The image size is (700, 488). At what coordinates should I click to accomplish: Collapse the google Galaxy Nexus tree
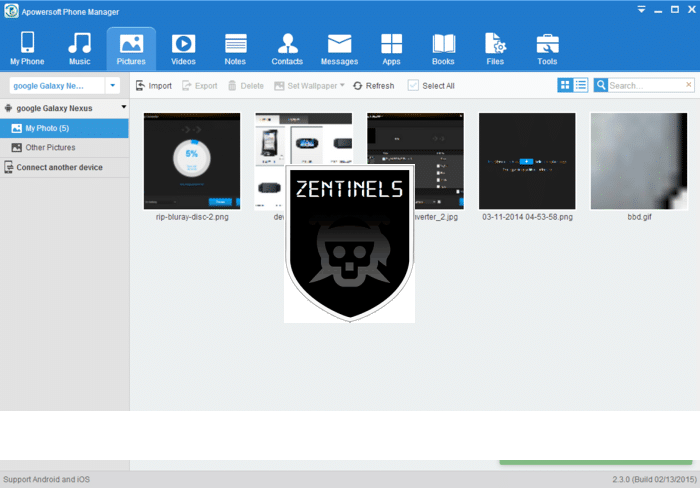pyautogui.click(x=124, y=107)
